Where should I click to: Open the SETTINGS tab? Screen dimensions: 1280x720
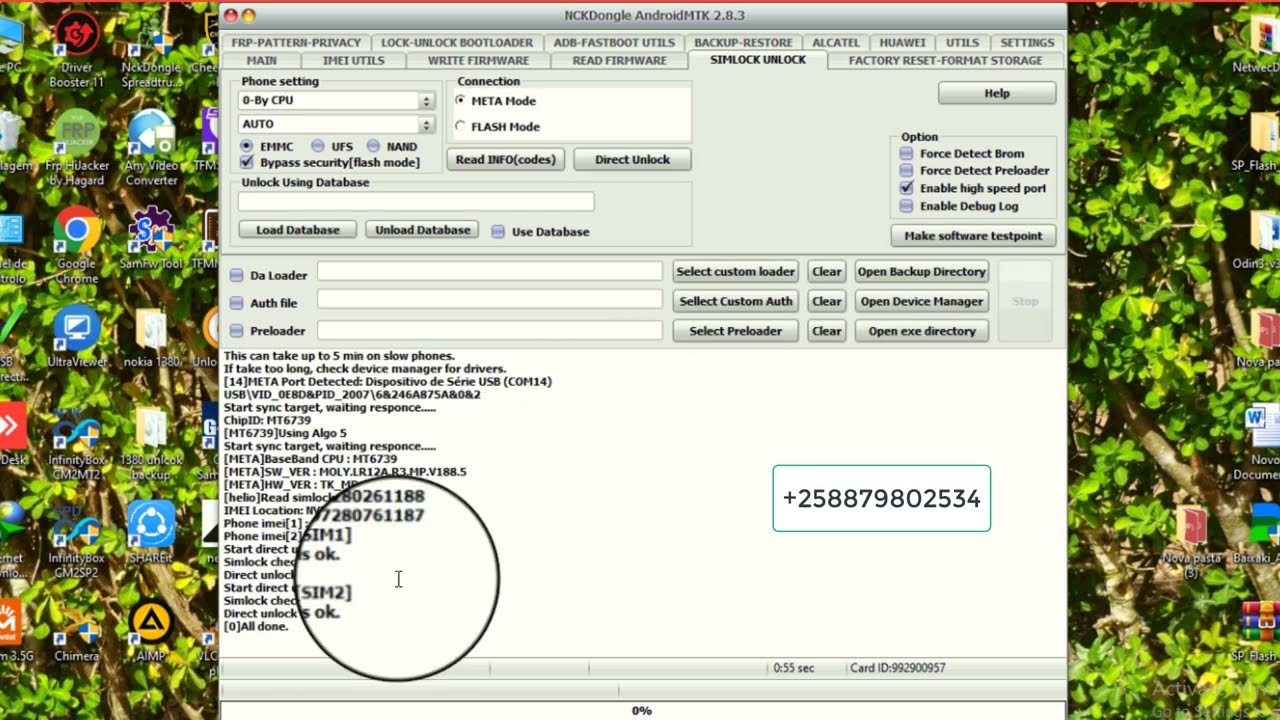point(1027,43)
